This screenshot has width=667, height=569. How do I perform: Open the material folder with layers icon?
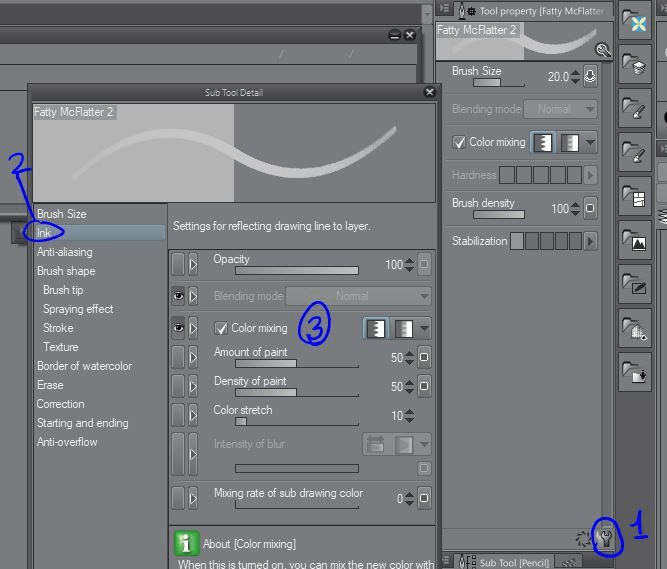pos(634,65)
